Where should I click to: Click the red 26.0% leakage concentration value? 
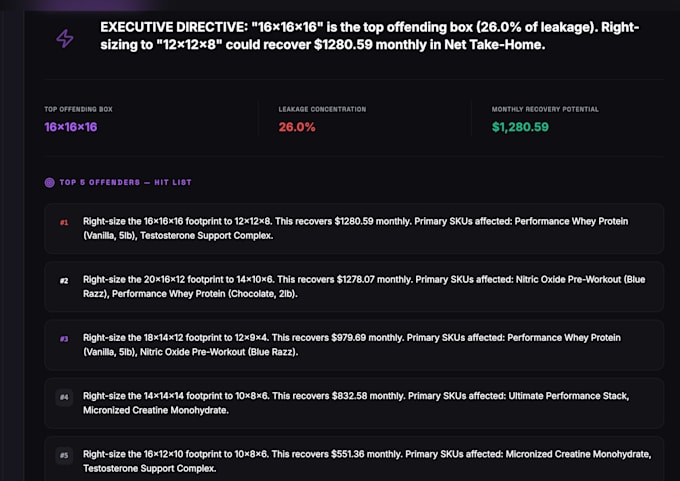(x=297, y=127)
